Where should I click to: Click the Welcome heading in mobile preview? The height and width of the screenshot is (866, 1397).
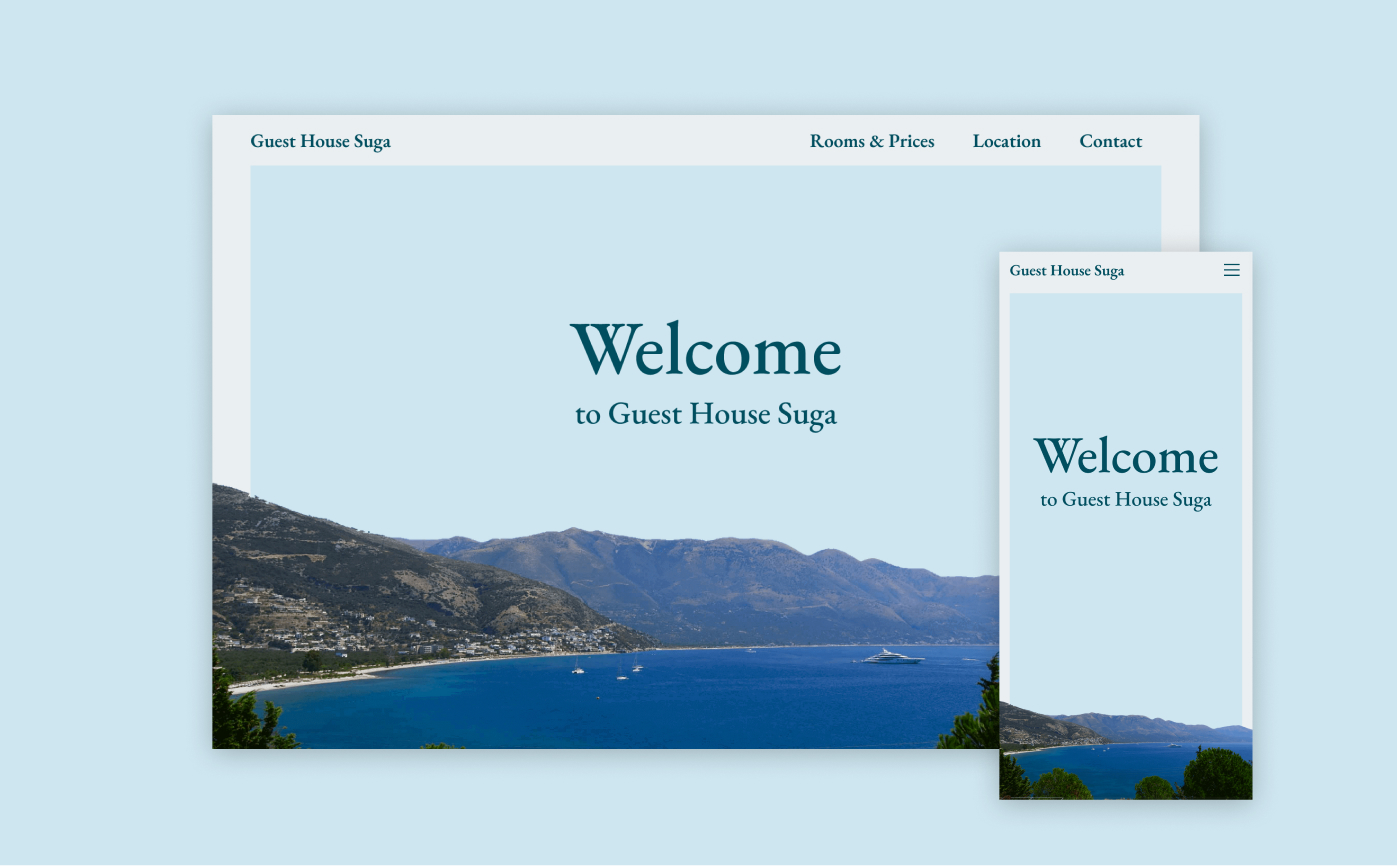(x=1125, y=457)
